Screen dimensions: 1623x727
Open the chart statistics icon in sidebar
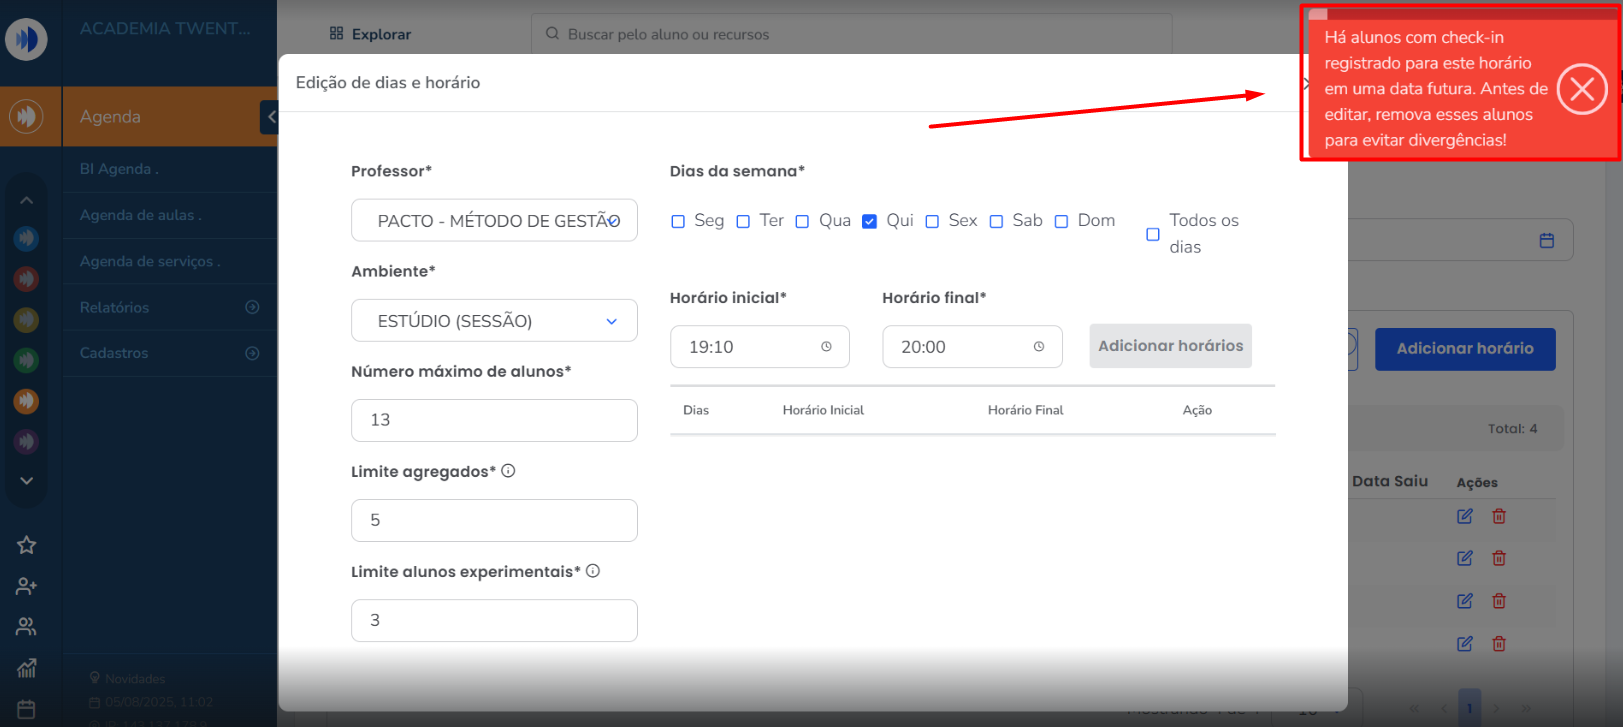coord(27,667)
